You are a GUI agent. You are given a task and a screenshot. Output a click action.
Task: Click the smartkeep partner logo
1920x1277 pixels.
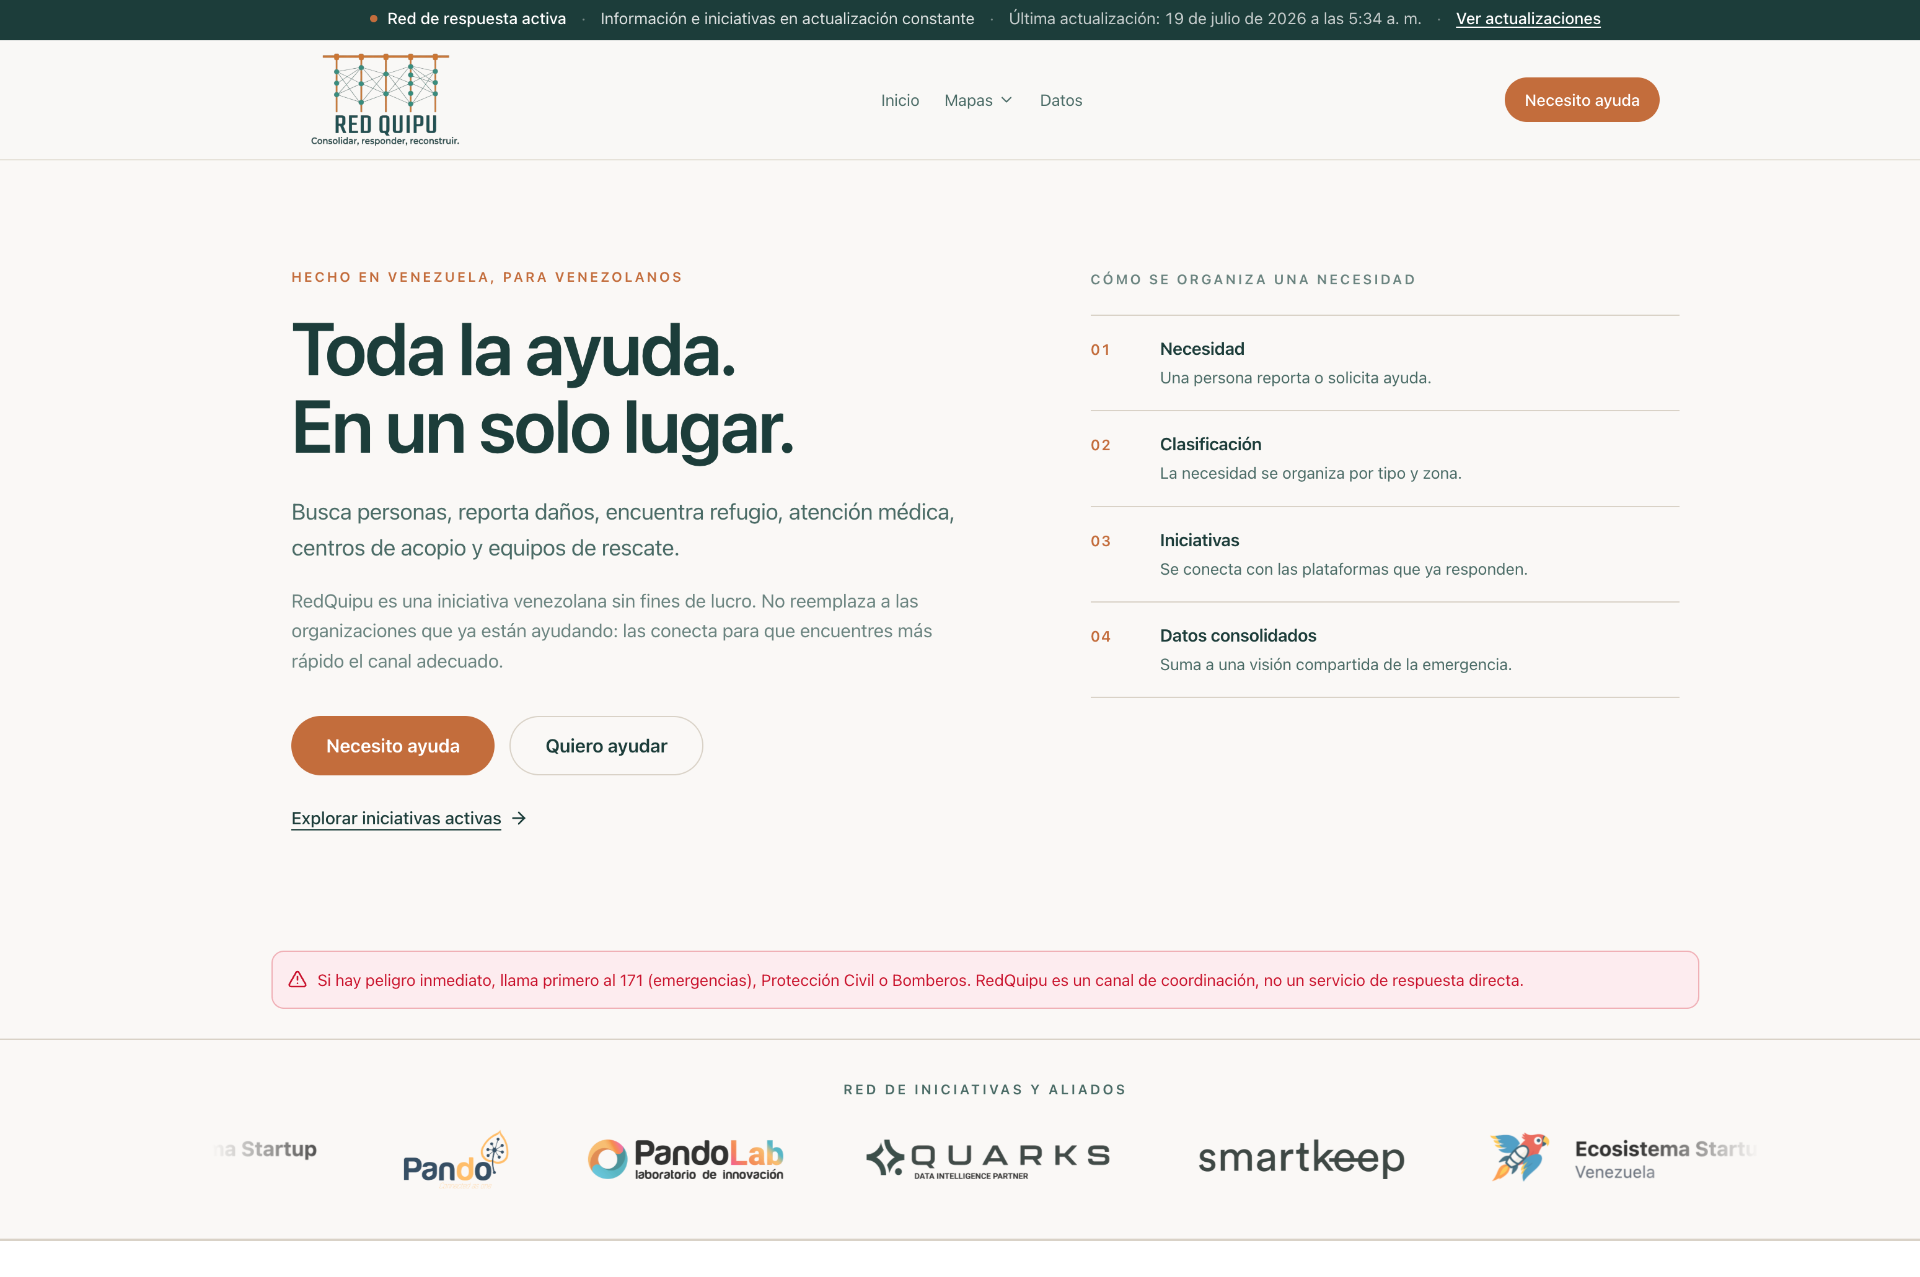coord(1302,1158)
